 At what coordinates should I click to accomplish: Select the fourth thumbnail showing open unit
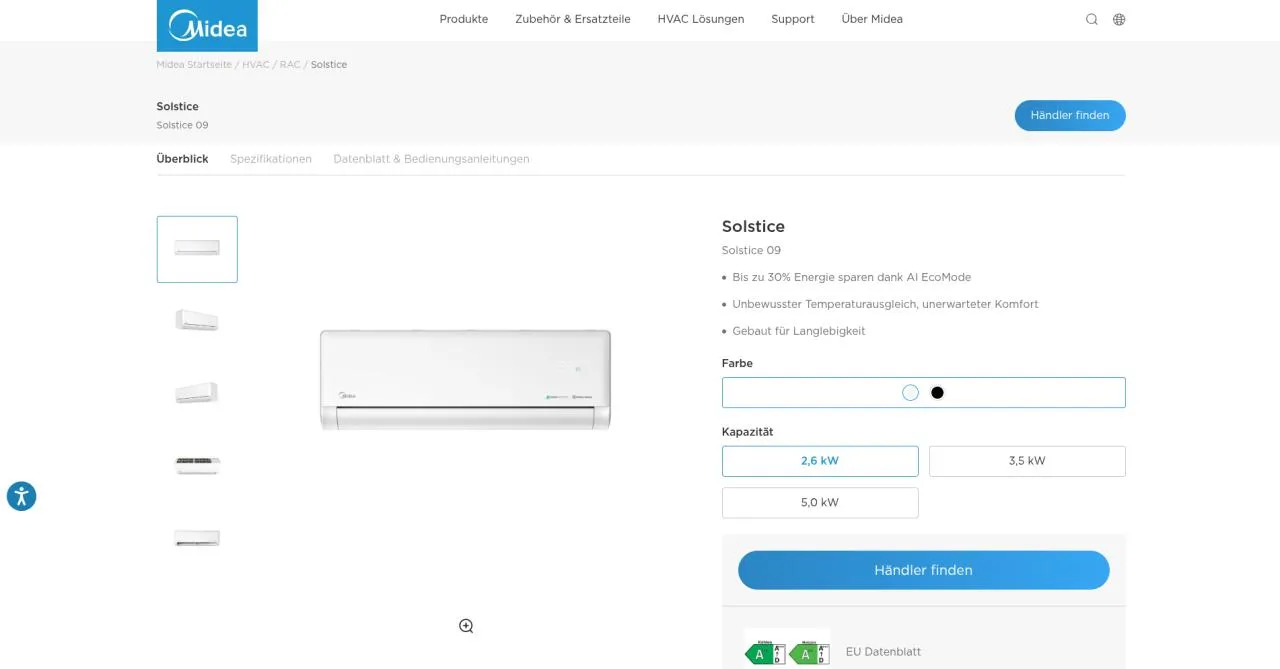[x=197, y=465]
